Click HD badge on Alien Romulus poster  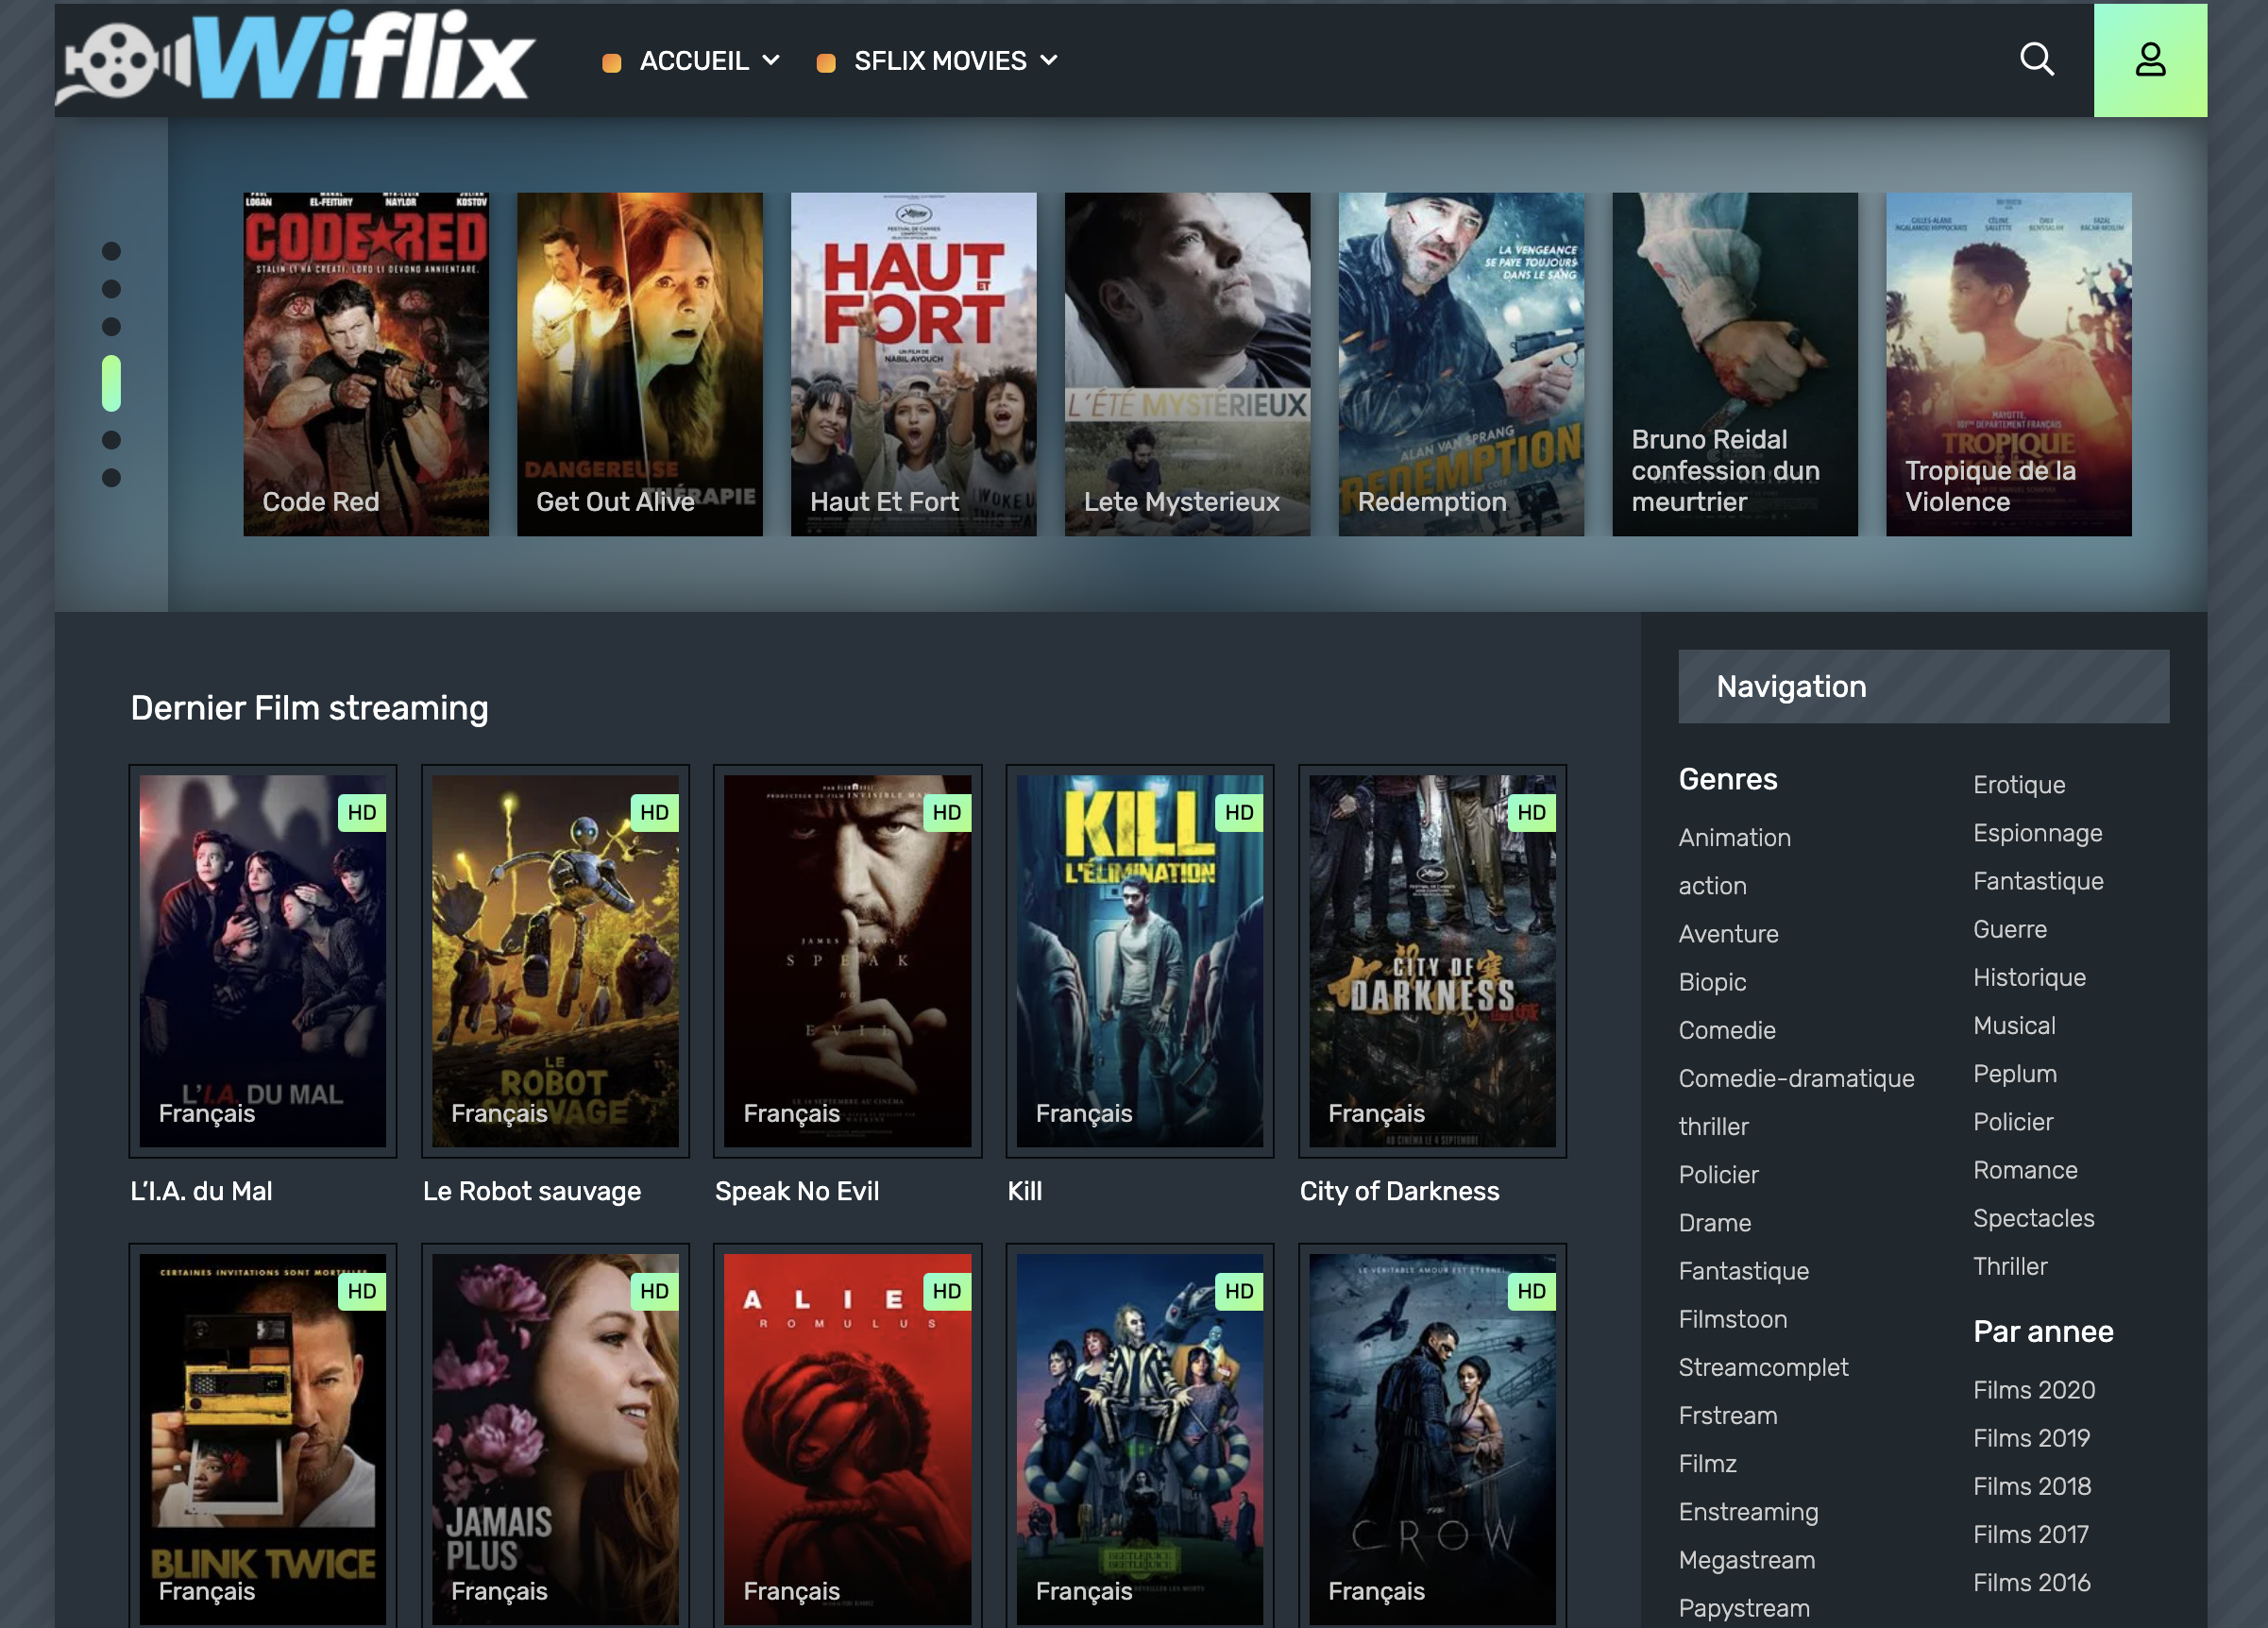coord(947,1291)
